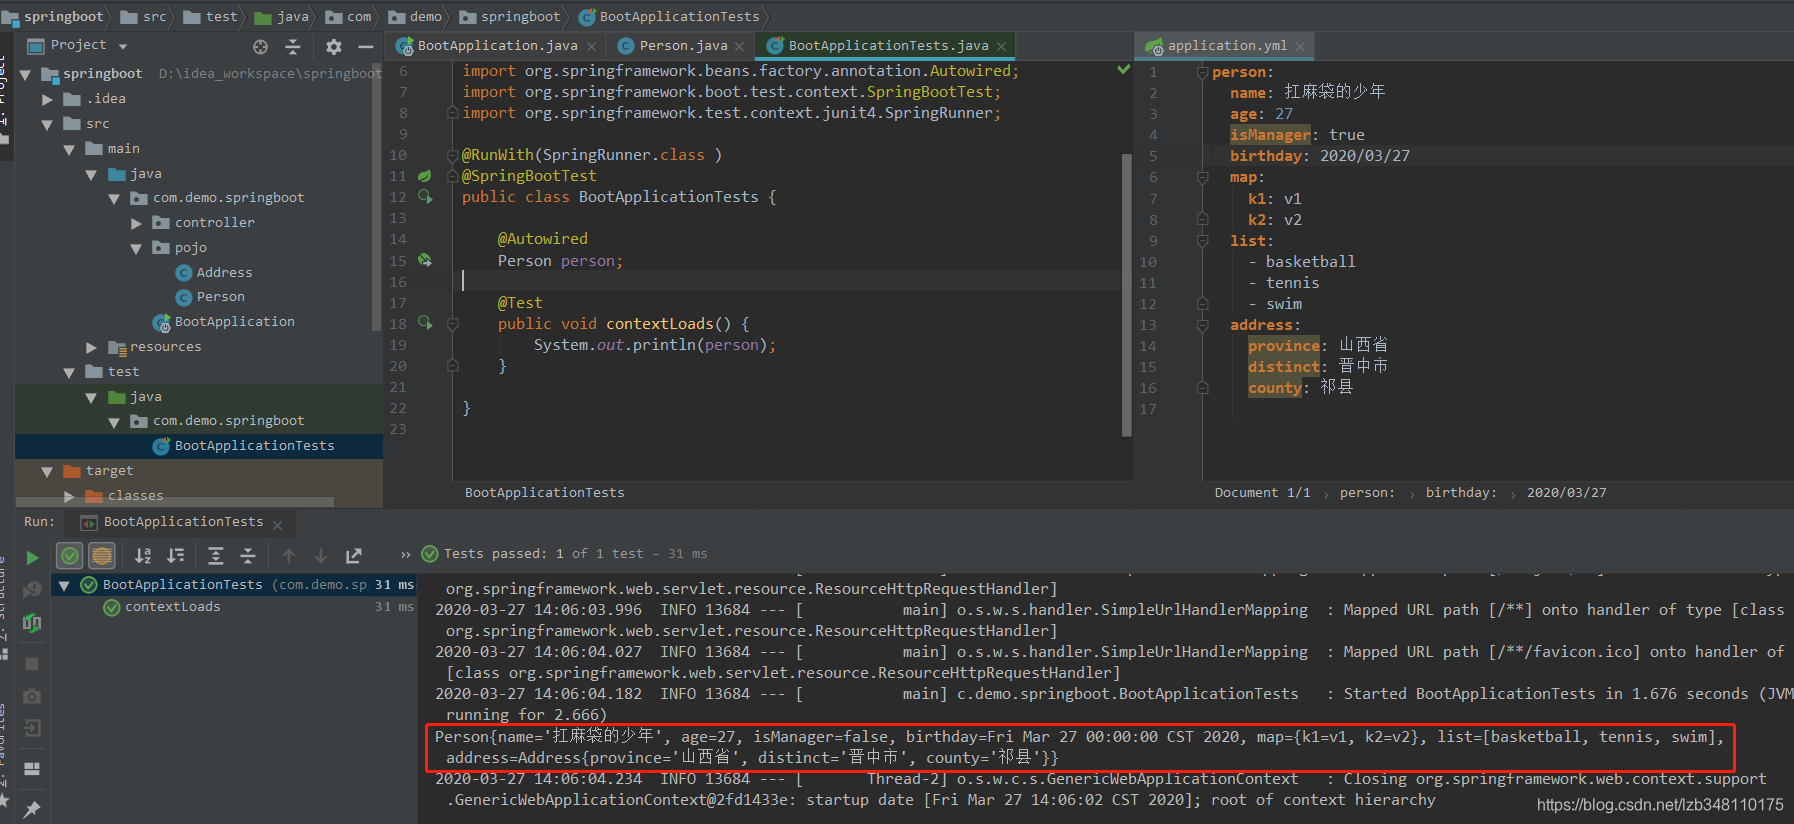1794x824 pixels.
Task: Click the green Rerun tests button
Action: pyautogui.click(x=32, y=558)
